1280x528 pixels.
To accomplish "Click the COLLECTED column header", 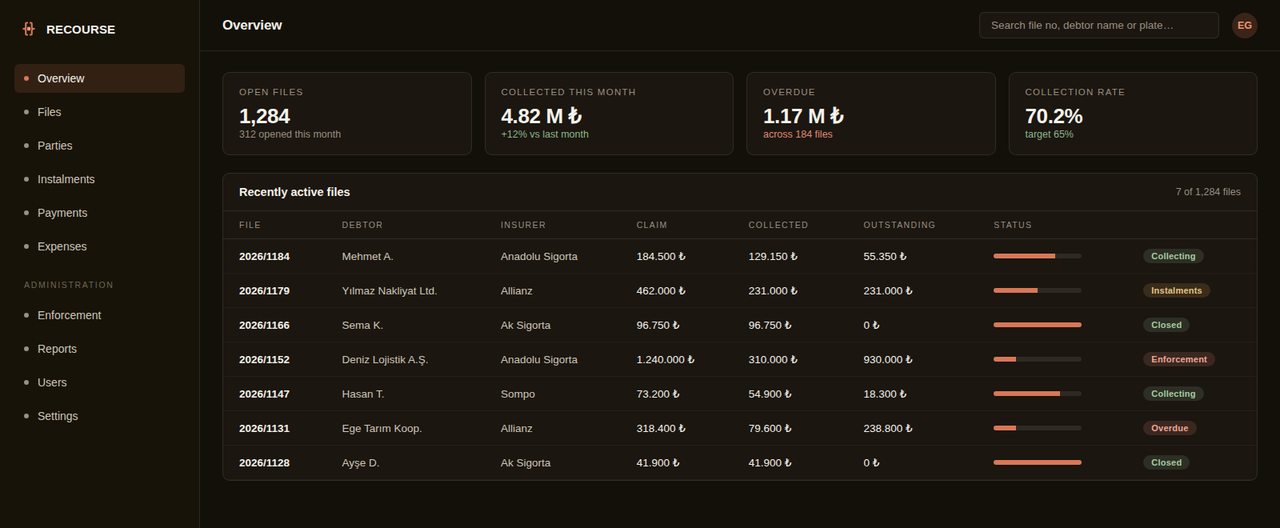I will (778, 225).
